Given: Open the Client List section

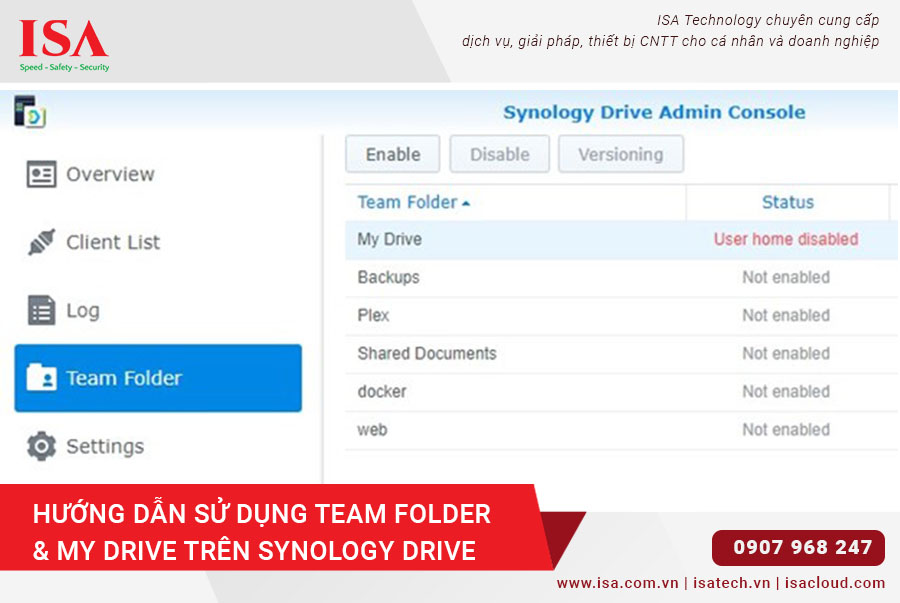Looking at the screenshot, I should click(x=158, y=242).
